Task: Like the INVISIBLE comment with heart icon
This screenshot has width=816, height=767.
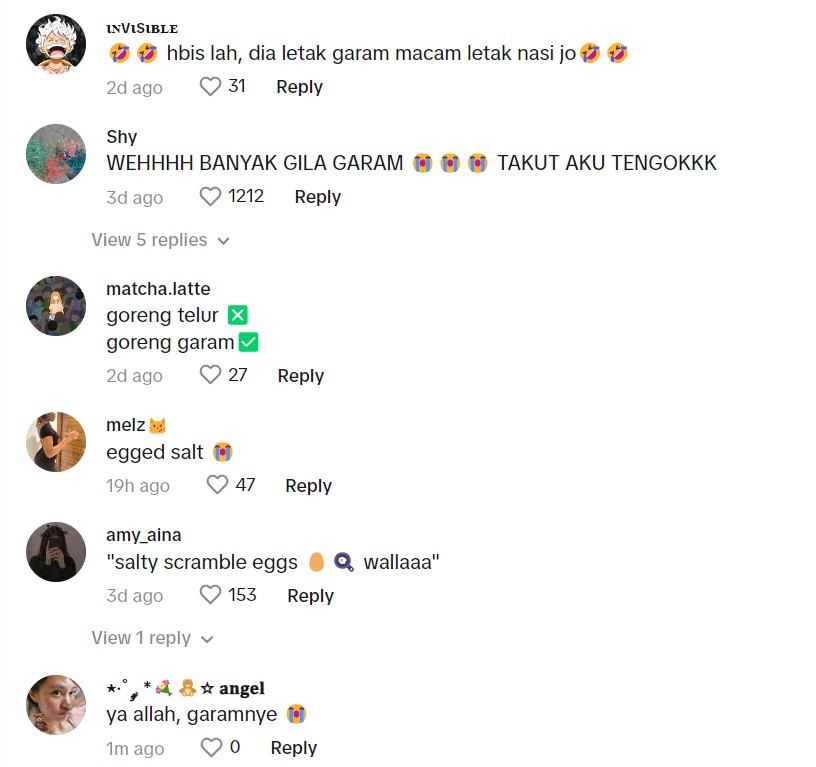Action: 210,86
